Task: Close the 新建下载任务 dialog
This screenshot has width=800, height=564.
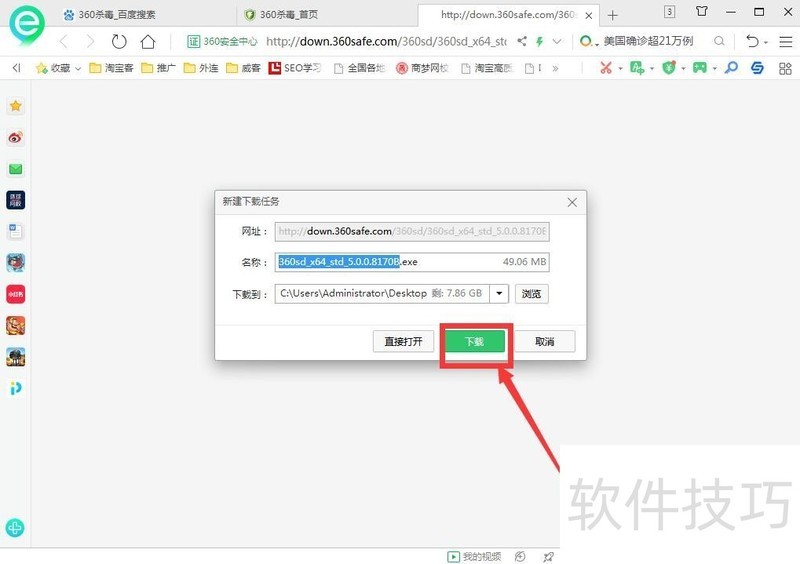Action: [572, 203]
